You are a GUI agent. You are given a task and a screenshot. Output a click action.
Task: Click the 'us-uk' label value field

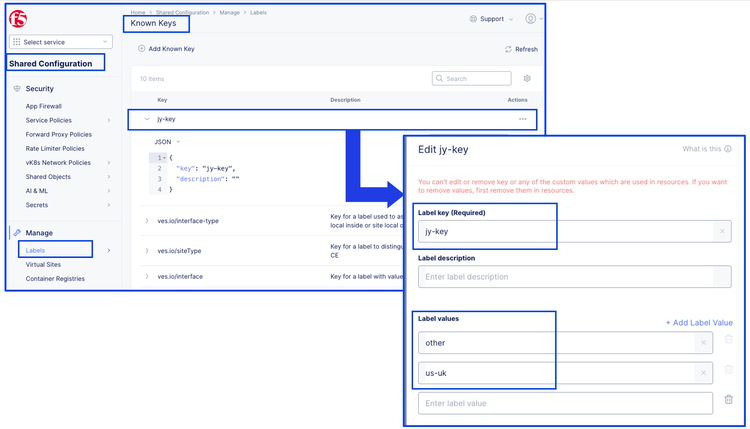(565, 373)
